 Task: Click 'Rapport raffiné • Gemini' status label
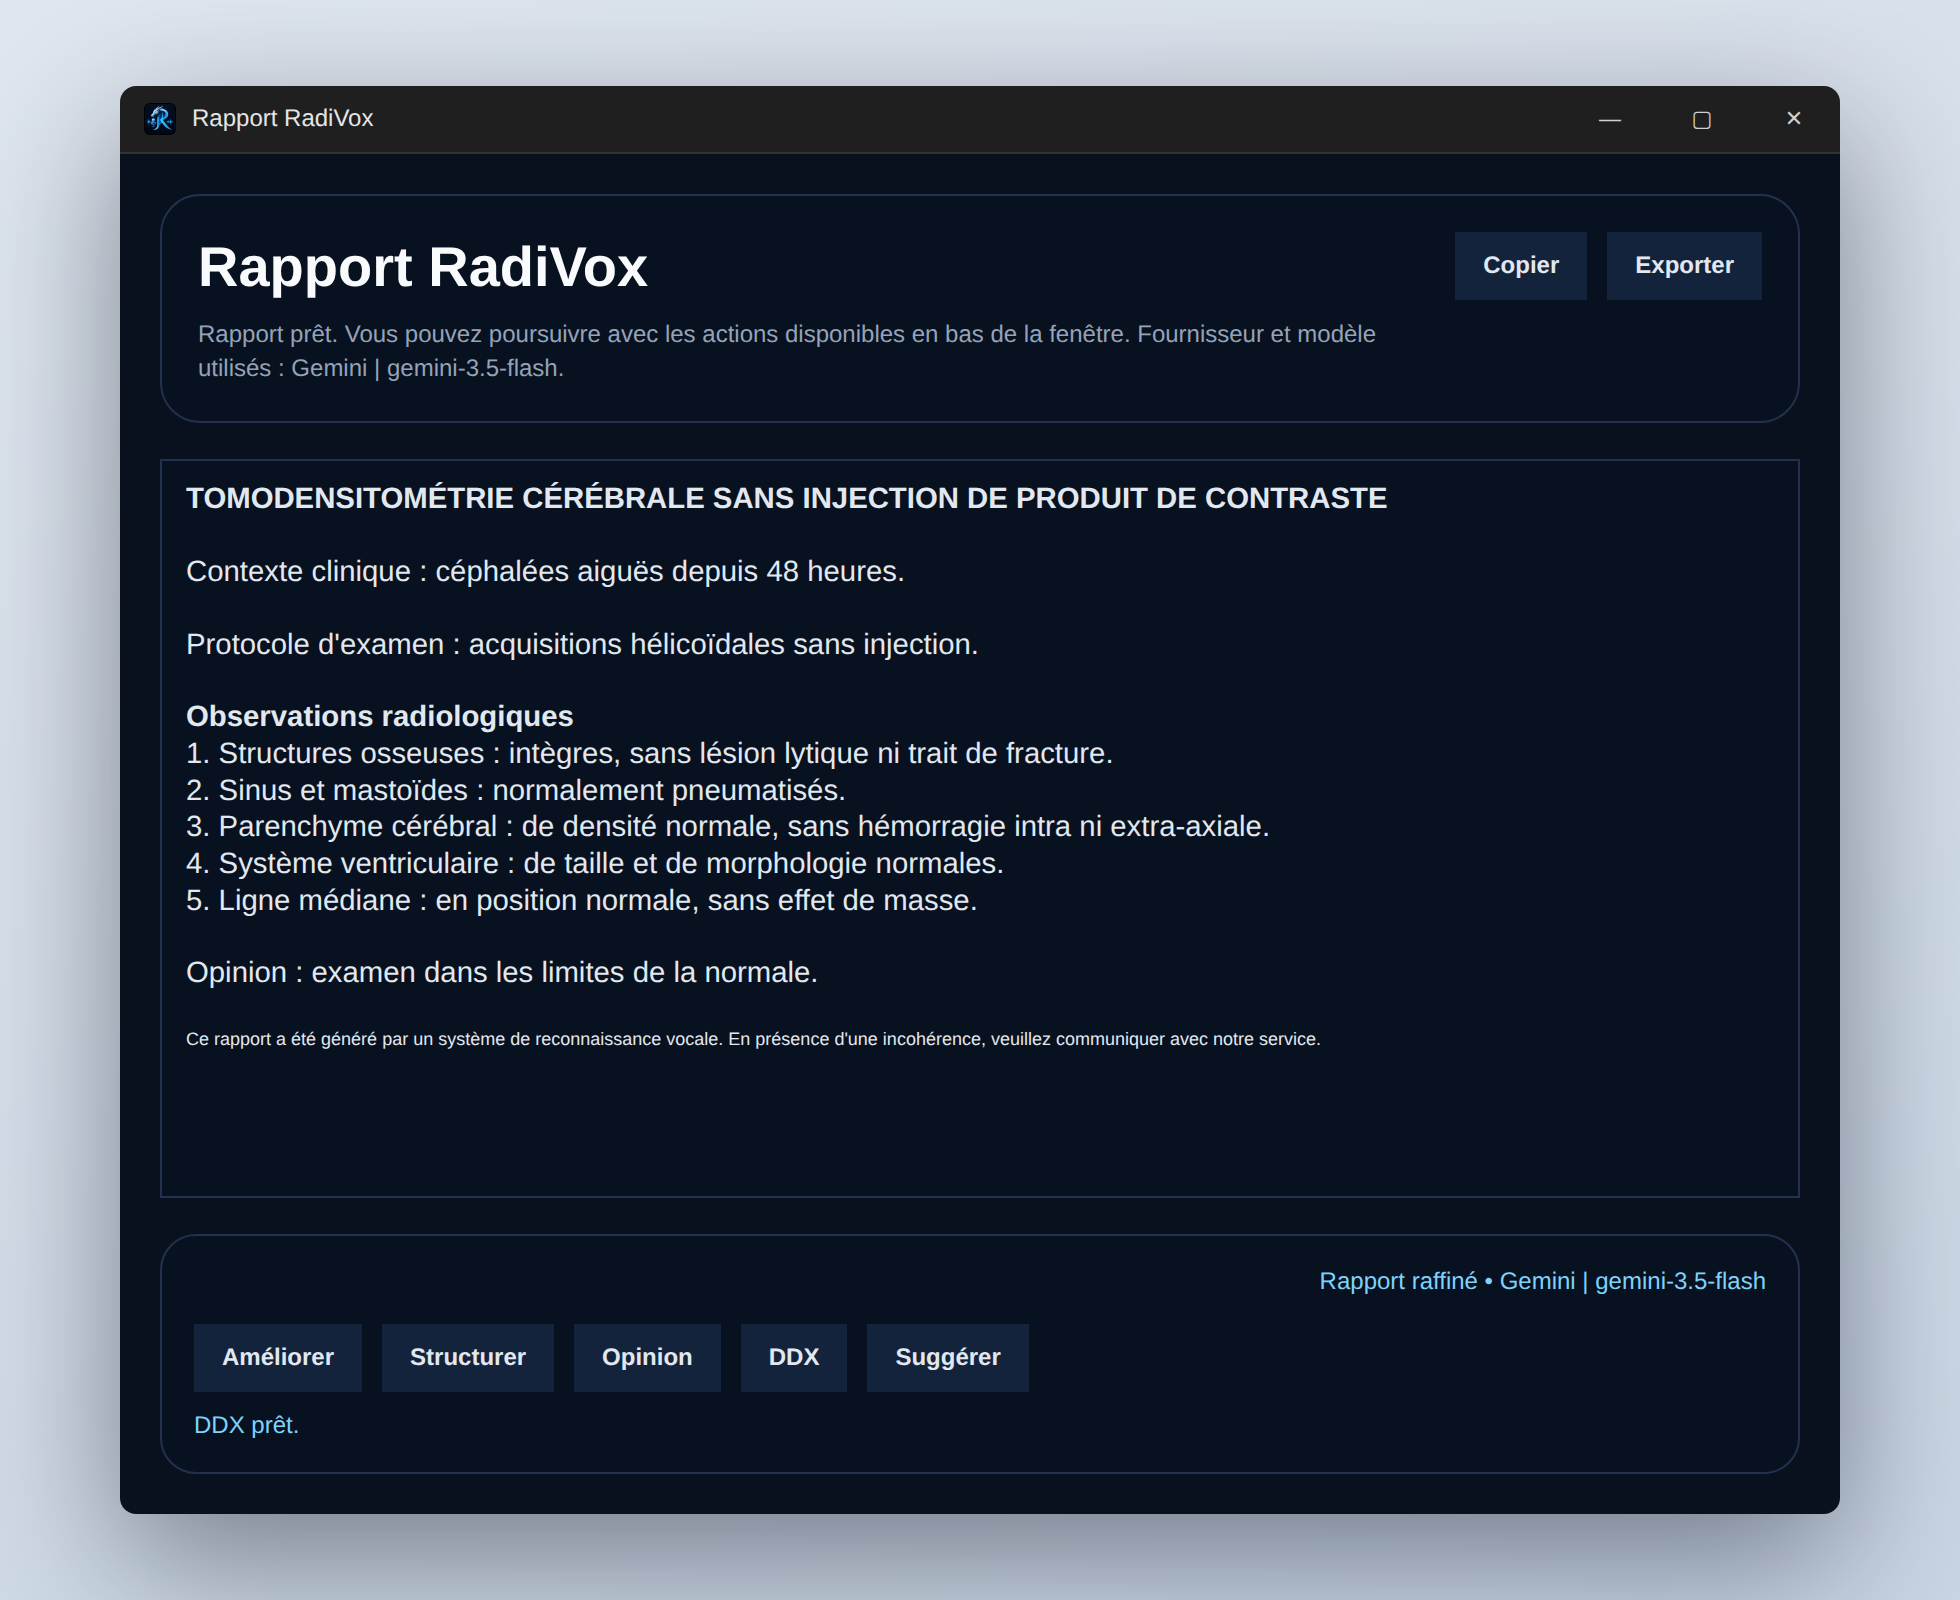[x=1543, y=1281]
